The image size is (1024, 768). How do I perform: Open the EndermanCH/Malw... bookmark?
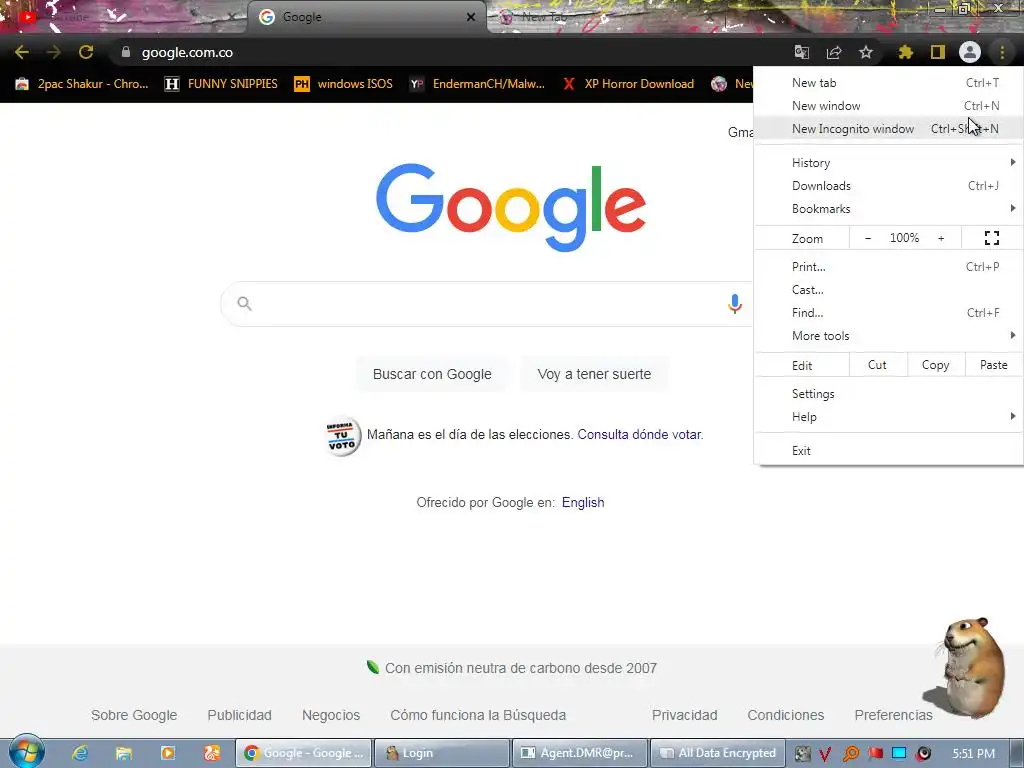click(477, 84)
